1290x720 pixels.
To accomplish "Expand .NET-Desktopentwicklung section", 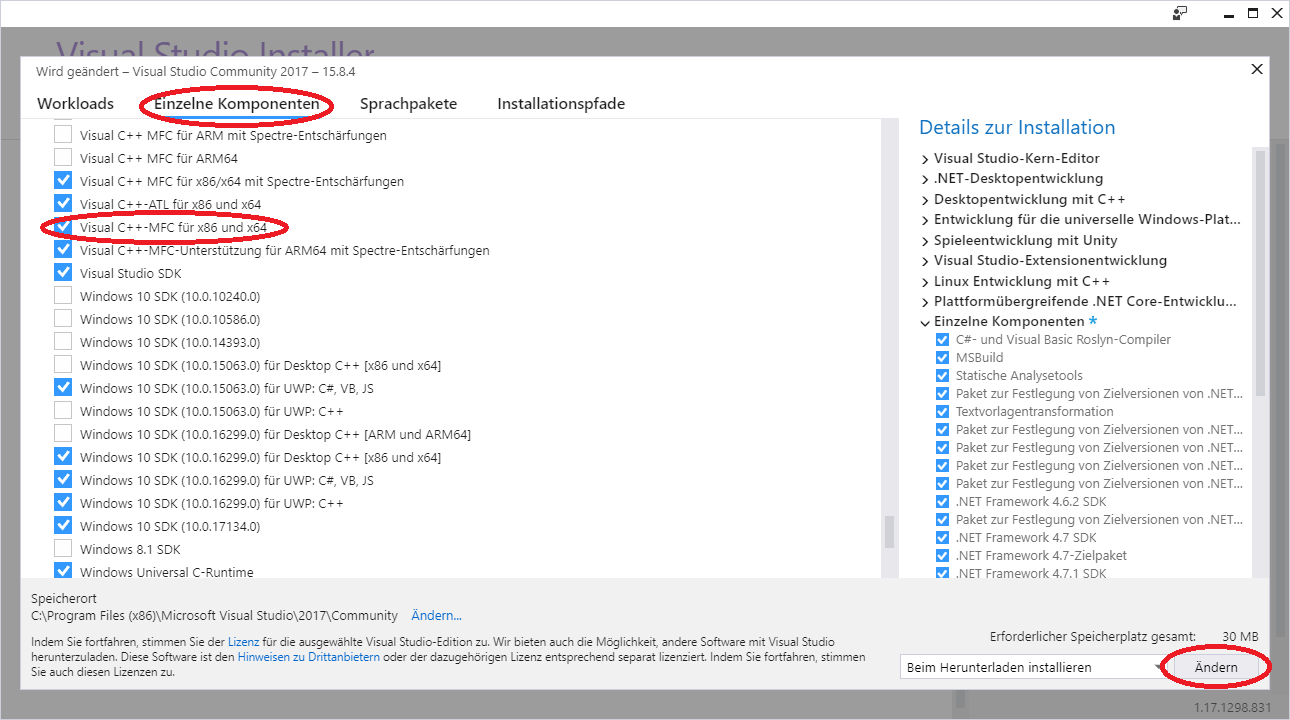I will pyautogui.click(x=925, y=179).
